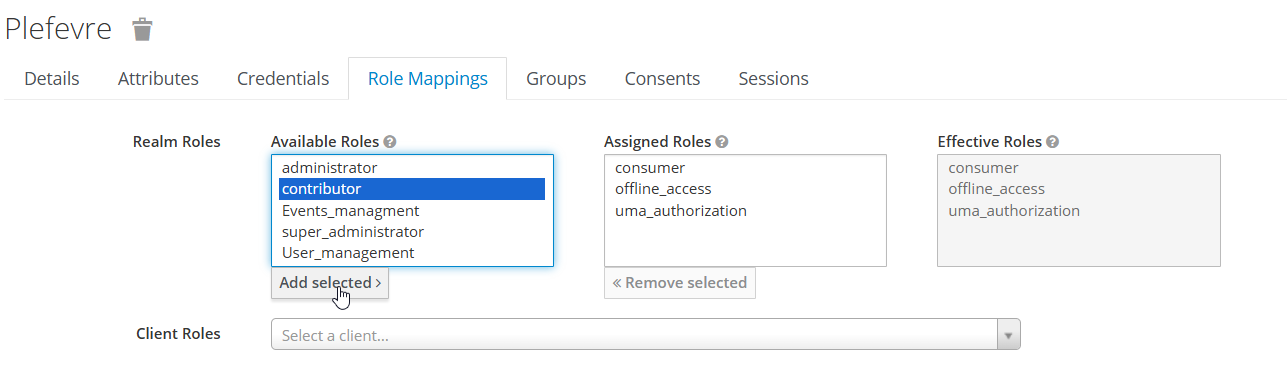Click offline_access in Effective Roles list
The image size is (1287, 375).
click(1078, 189)
